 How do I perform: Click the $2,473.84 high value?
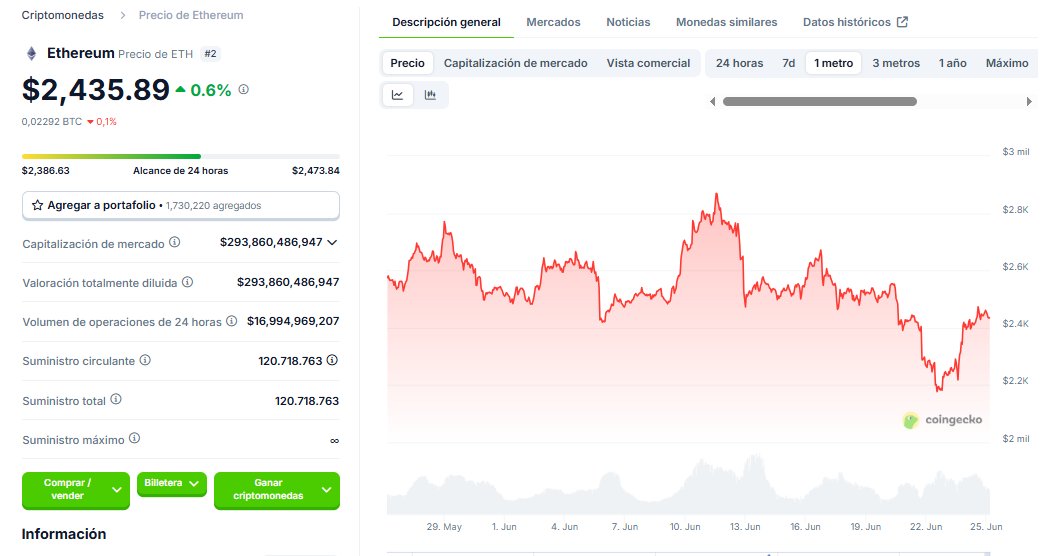tap(315, 170)
